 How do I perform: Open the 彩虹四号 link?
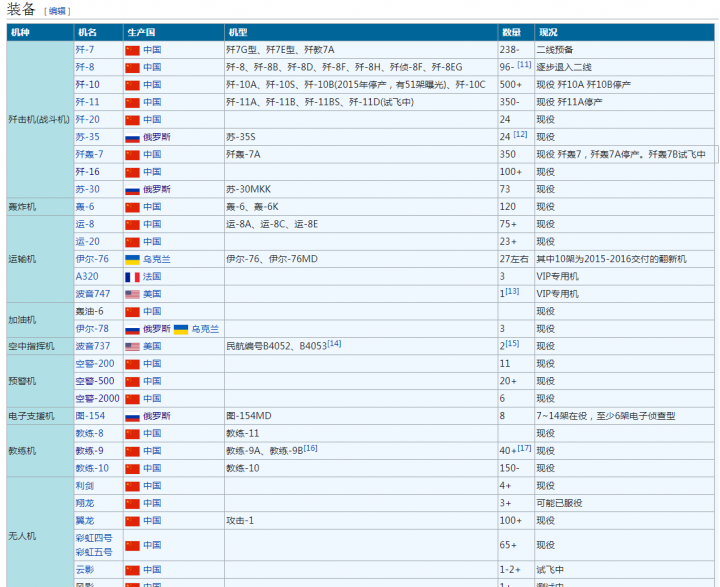coord(94,538)
